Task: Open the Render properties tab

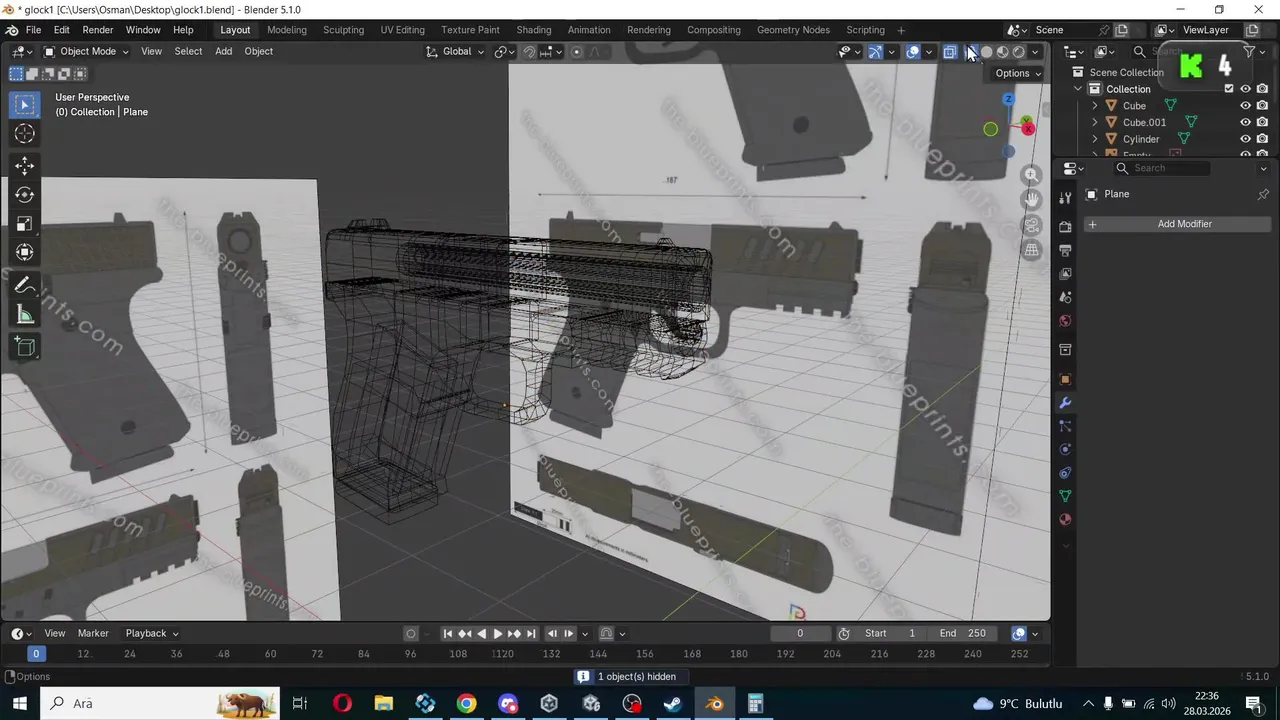Action: pyautogui.click(x=1065, y=227)
